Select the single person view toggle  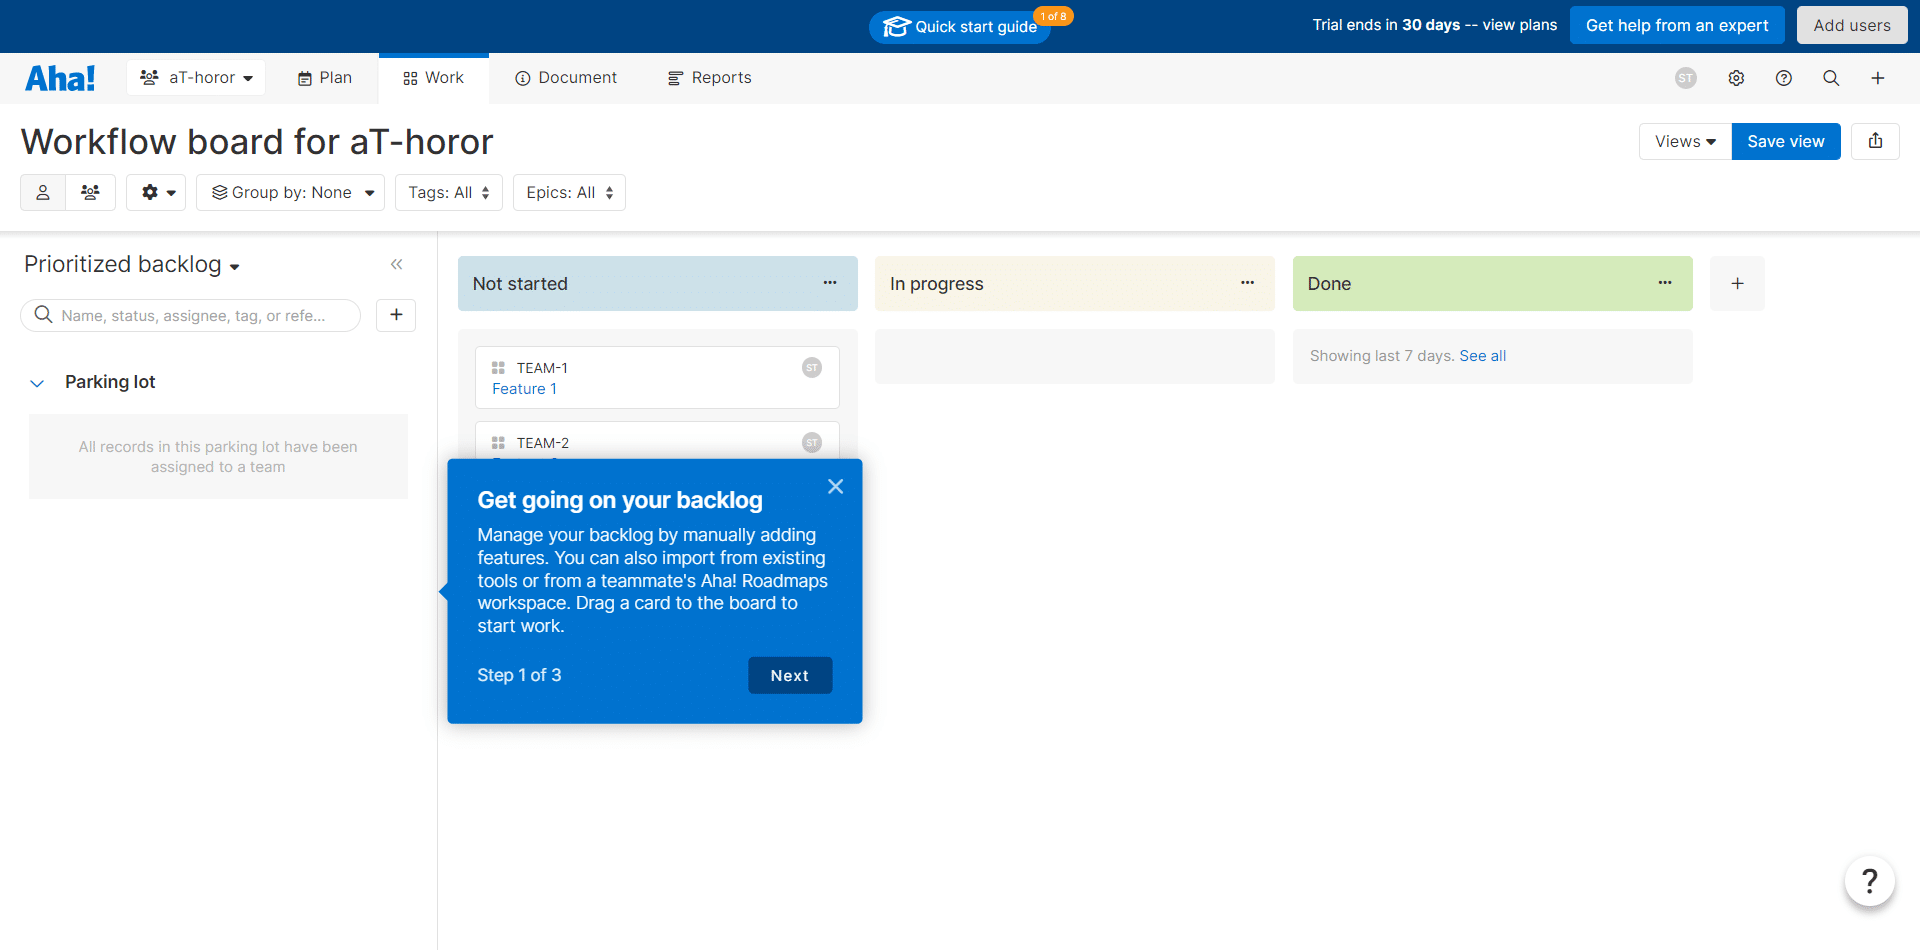point(43,193)
